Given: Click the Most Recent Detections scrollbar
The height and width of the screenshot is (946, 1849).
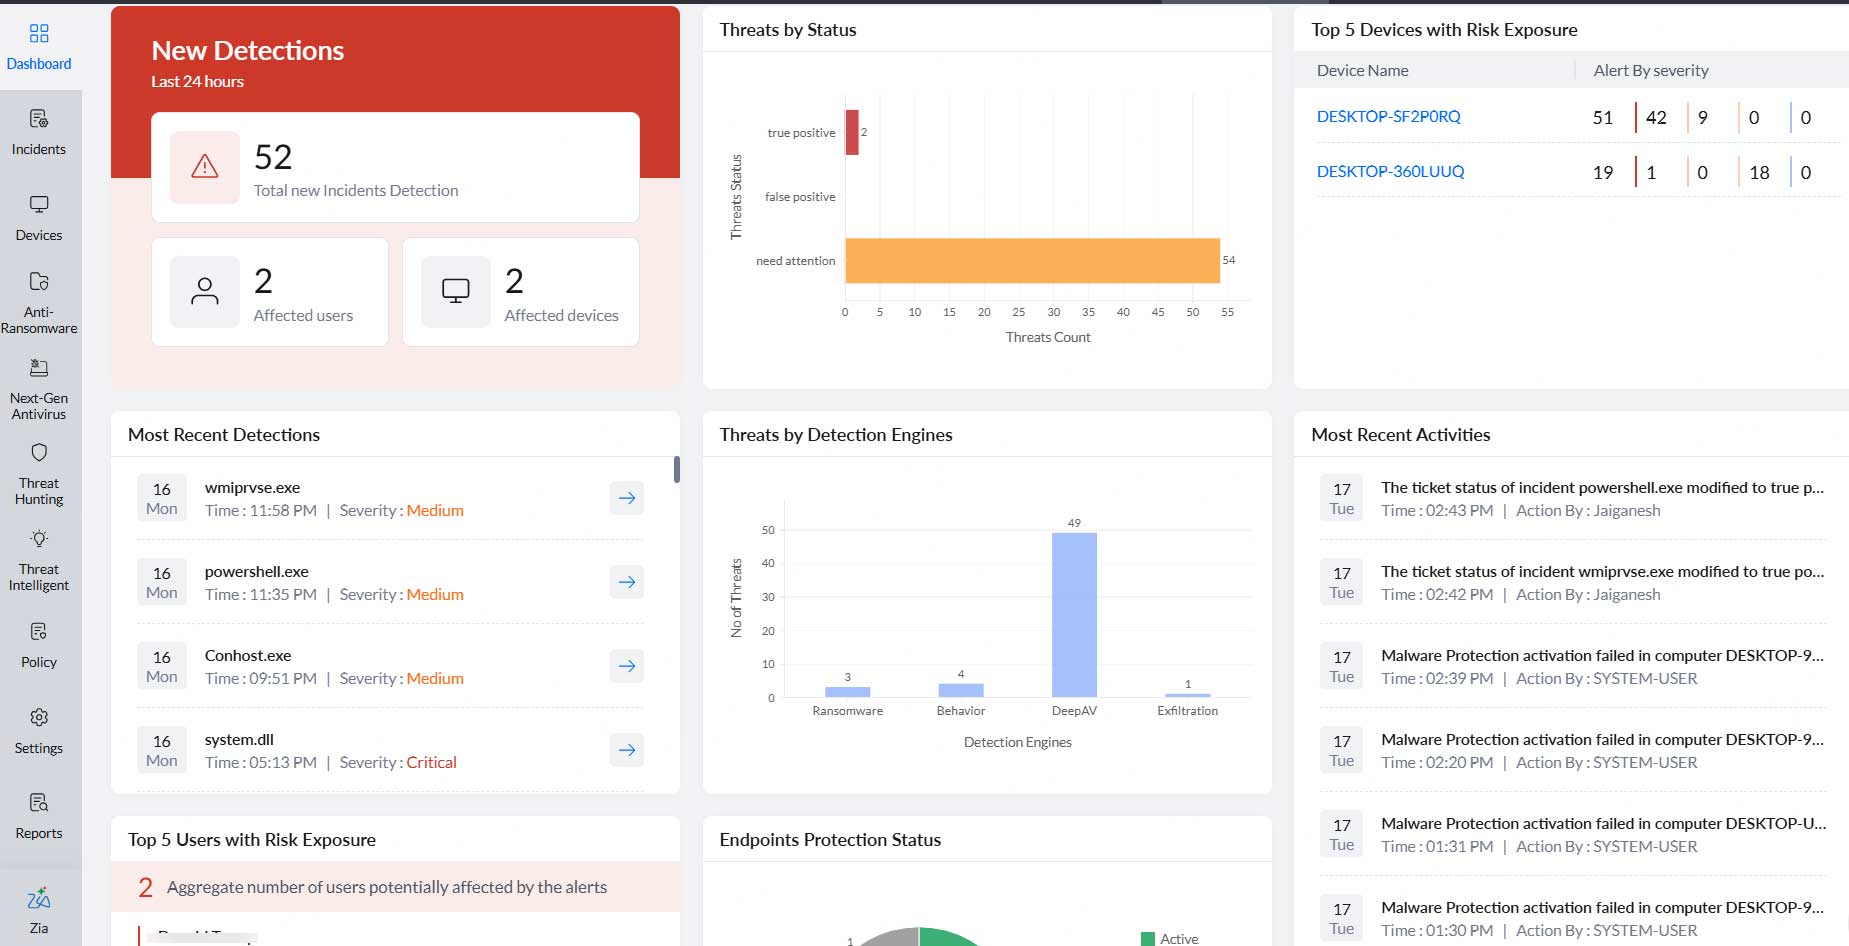Looking at the screenshot, I should point(677,470).
